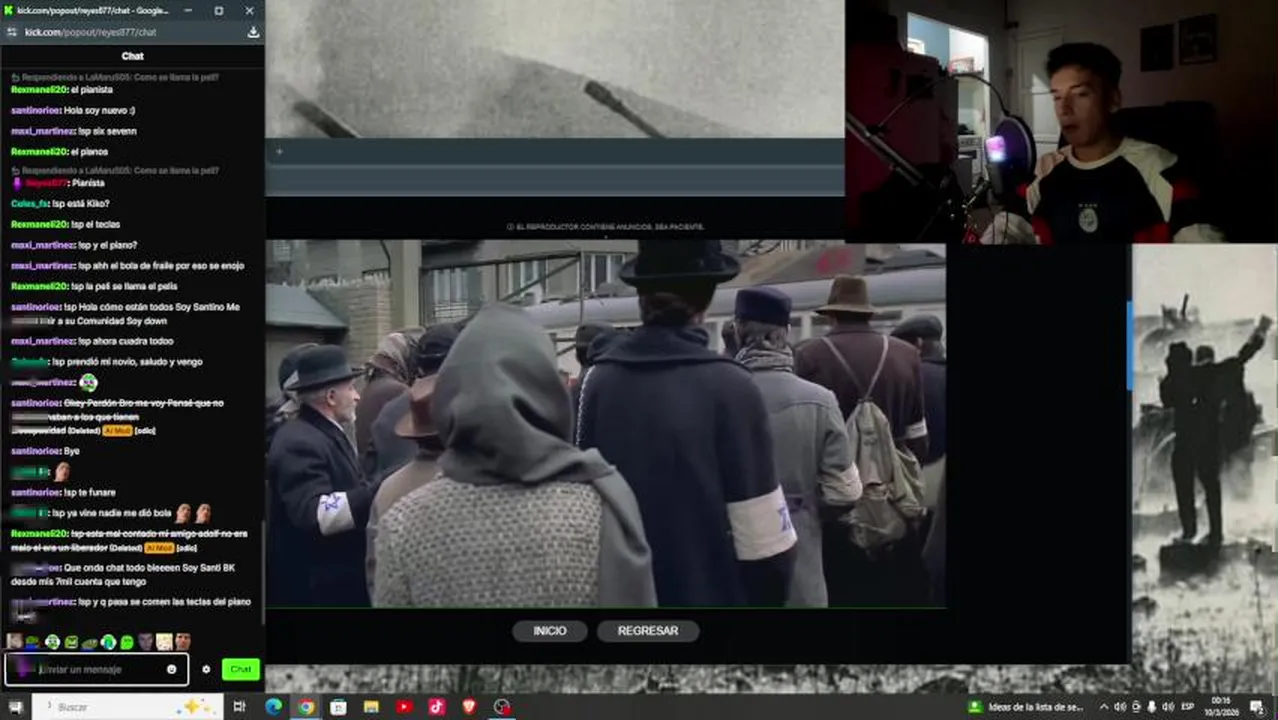
Task: Click the kick.com popout chat URL
Action: coord(90,32)
